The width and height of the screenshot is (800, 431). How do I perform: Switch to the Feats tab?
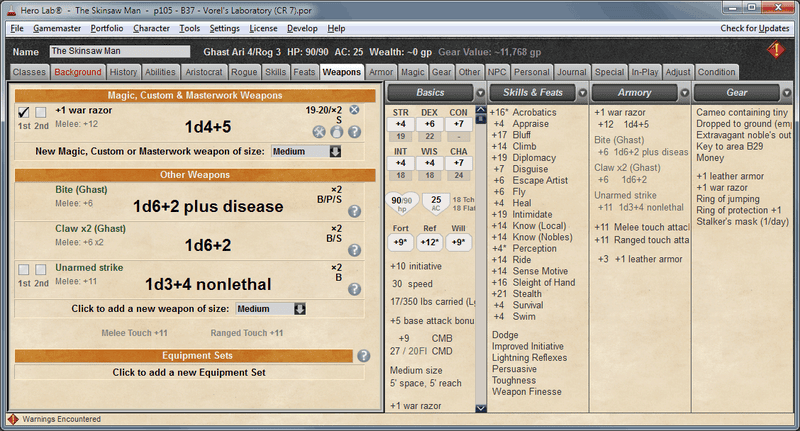[304, 72]
